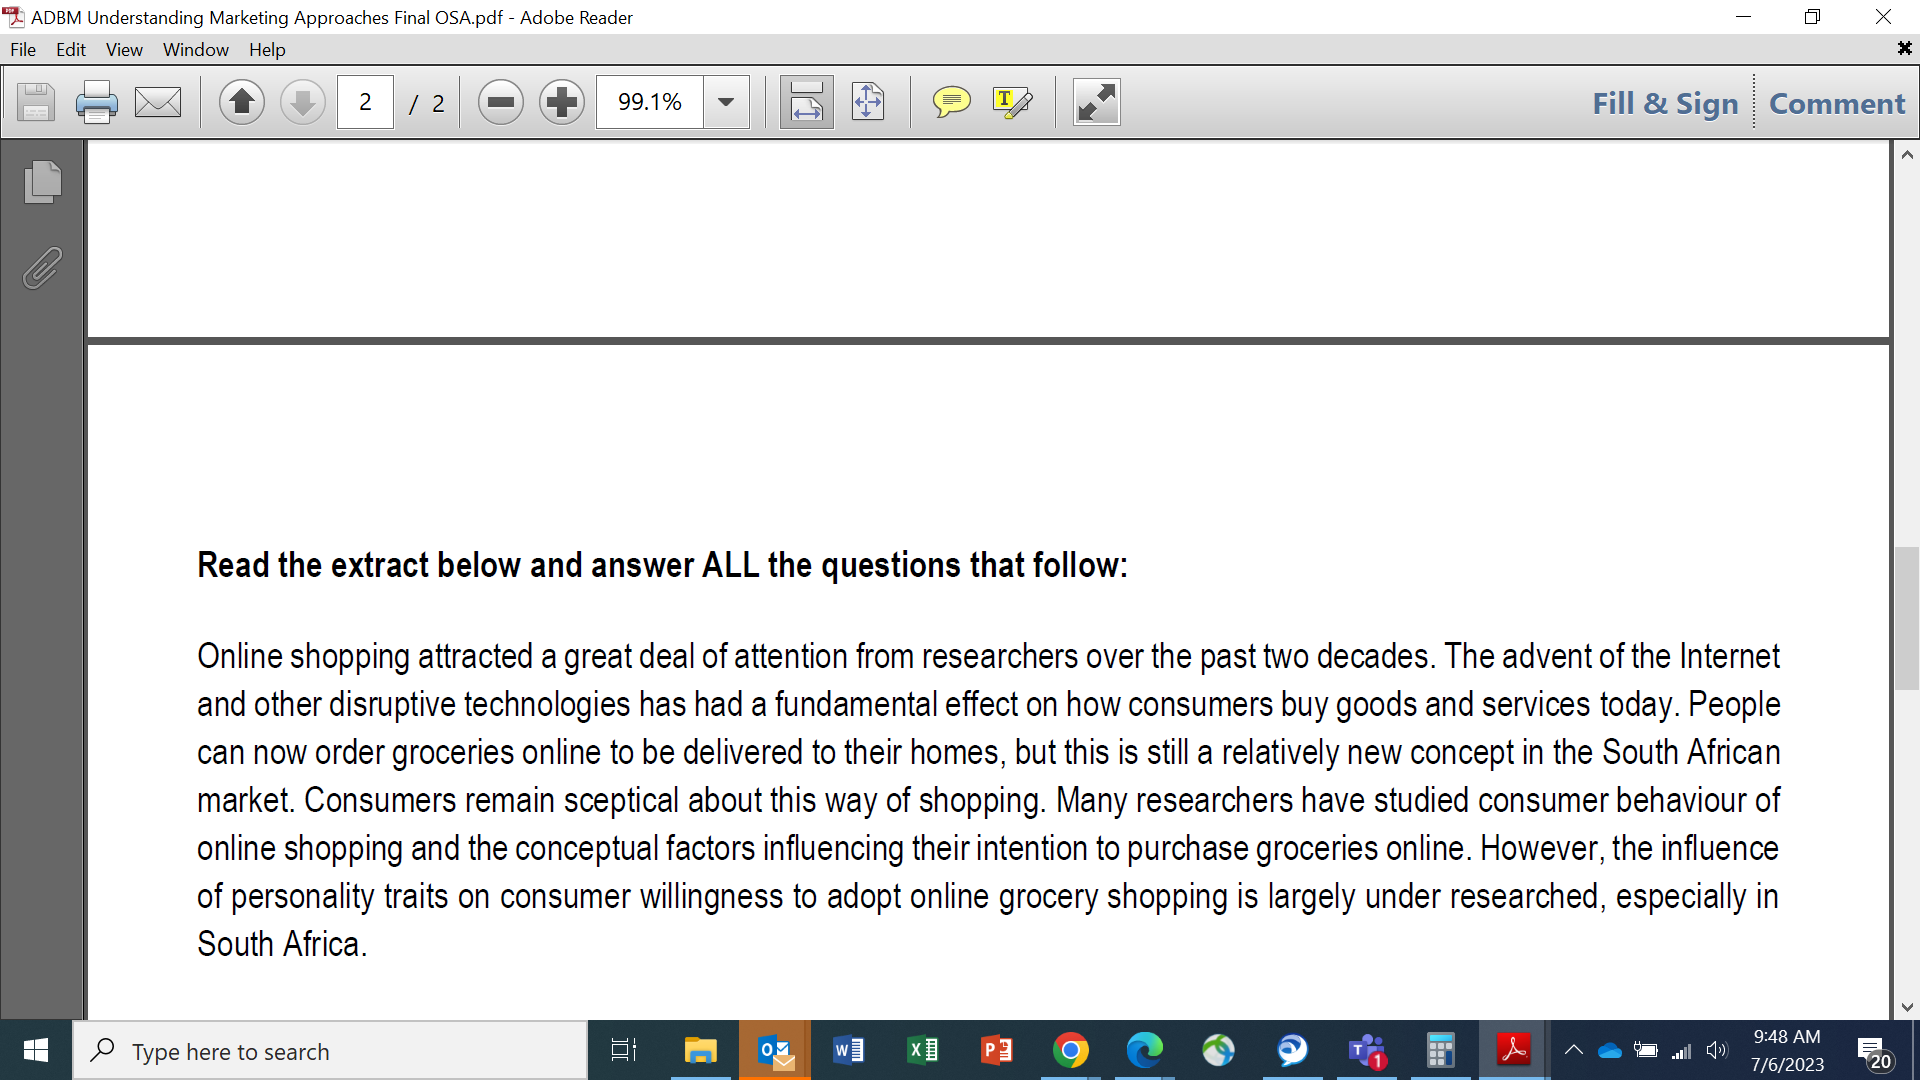Image resolution: width=1920 pixels, height=1080 pixels.
Task: Add sticky note comment icon
Action: coord(951,102)
